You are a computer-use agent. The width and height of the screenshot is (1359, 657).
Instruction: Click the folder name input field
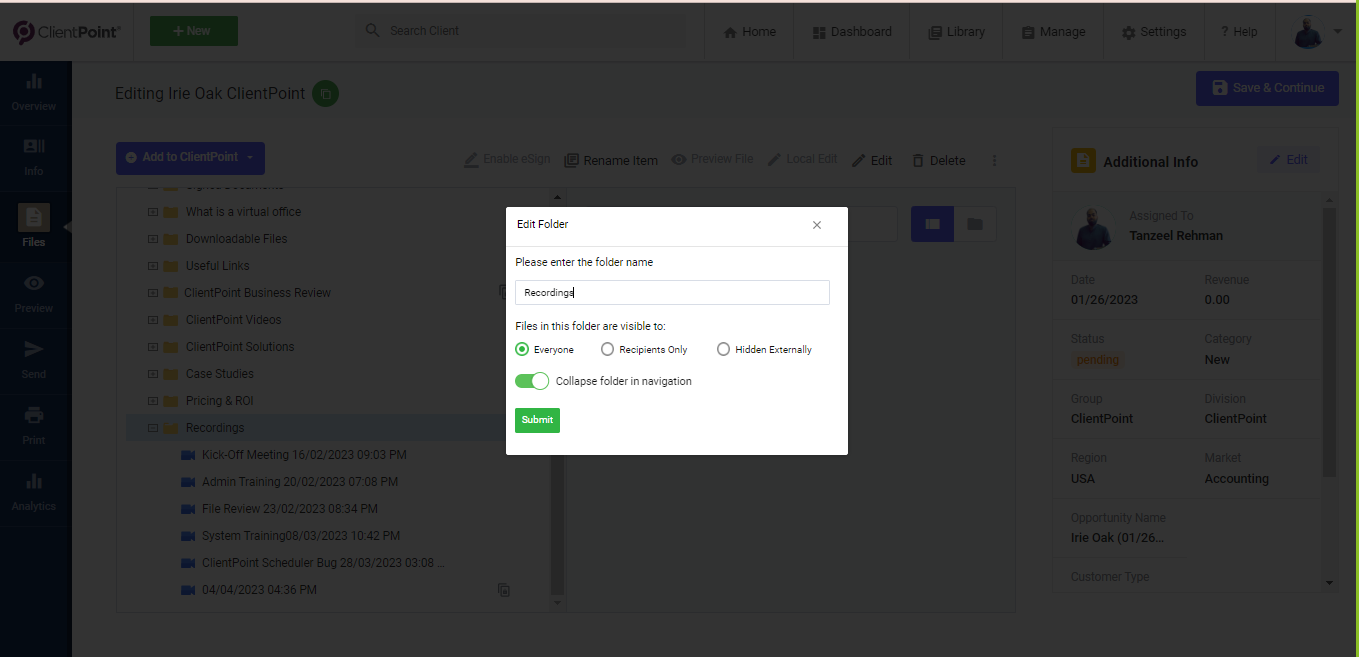click(672, 293)
